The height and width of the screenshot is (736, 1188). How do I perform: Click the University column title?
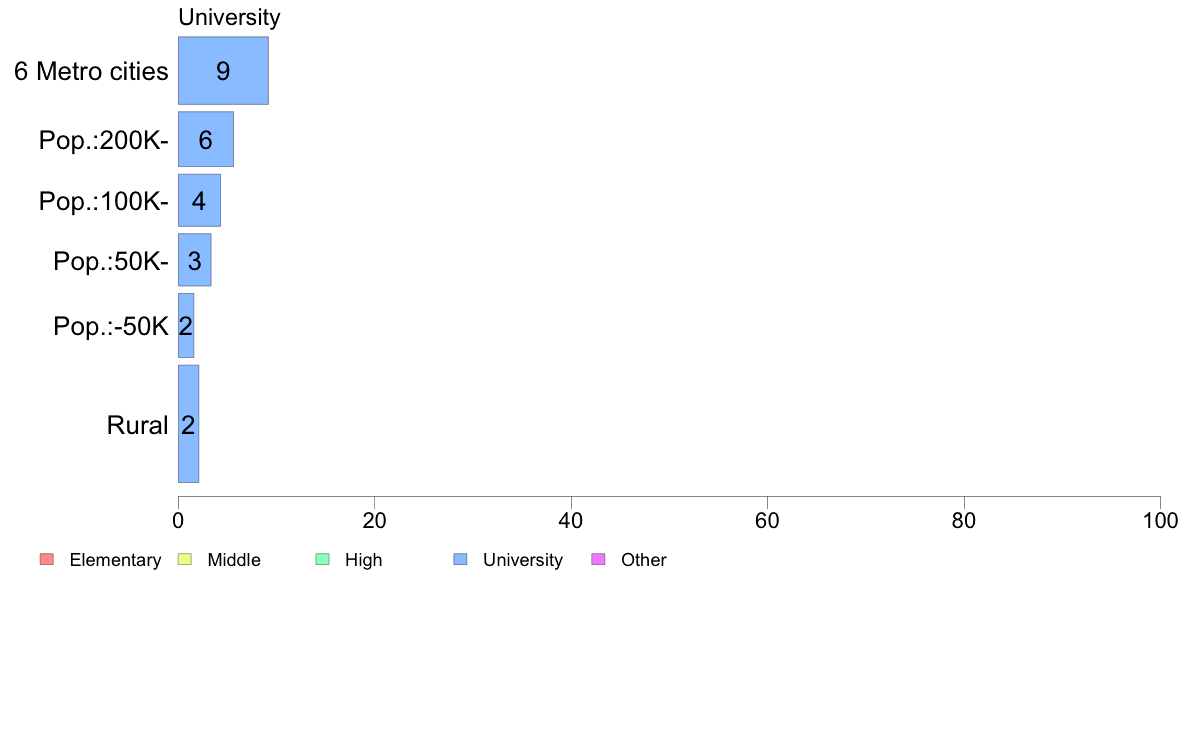(230, 17)
